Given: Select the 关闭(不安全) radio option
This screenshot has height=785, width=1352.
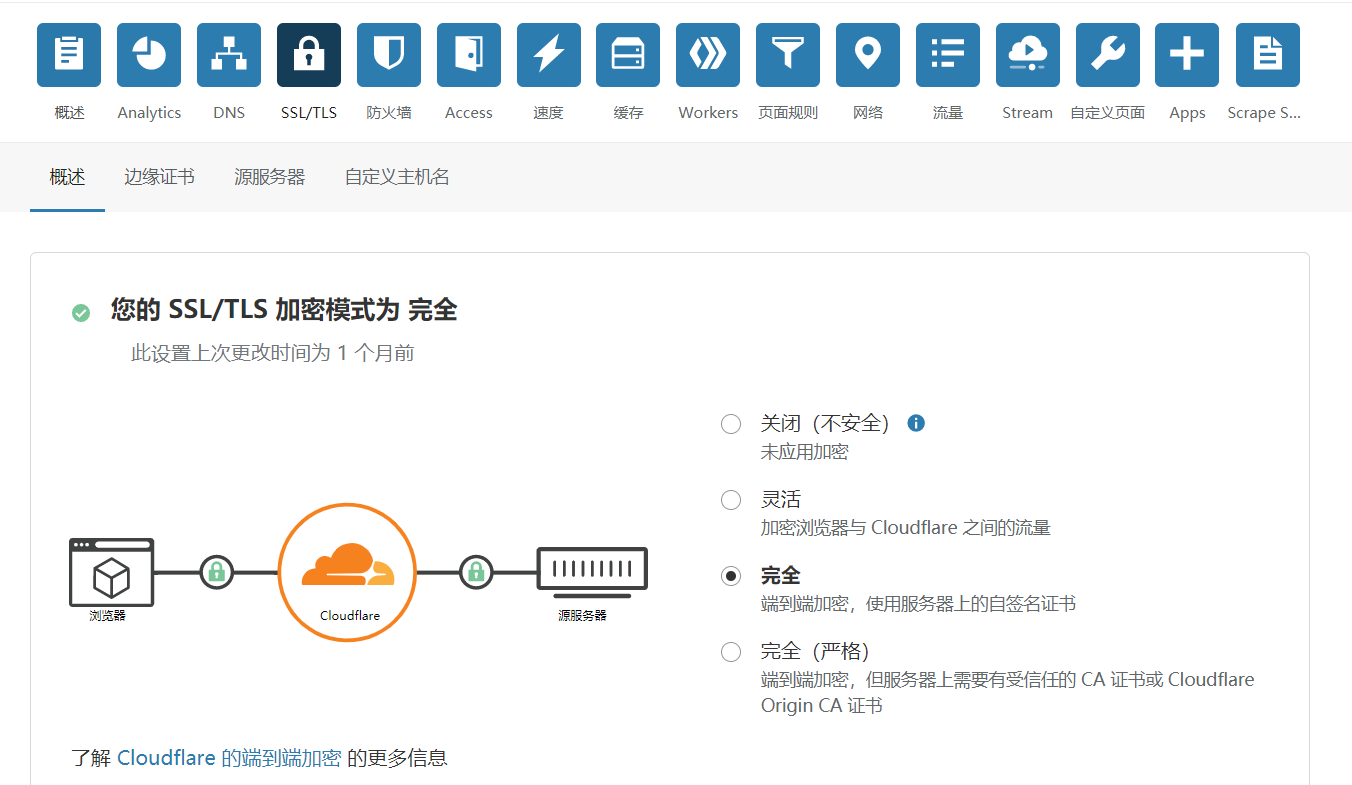Looking at the screenshot, I should (731, 424).
